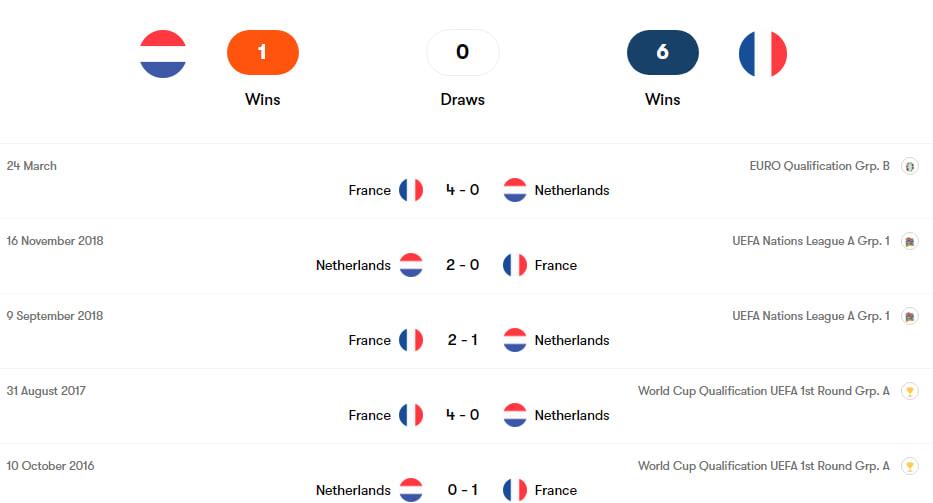The height and width of the screenshot is (503, 933).
Task: Select the orange Netherlands 1 wins badge
Action: click(262, 52)
